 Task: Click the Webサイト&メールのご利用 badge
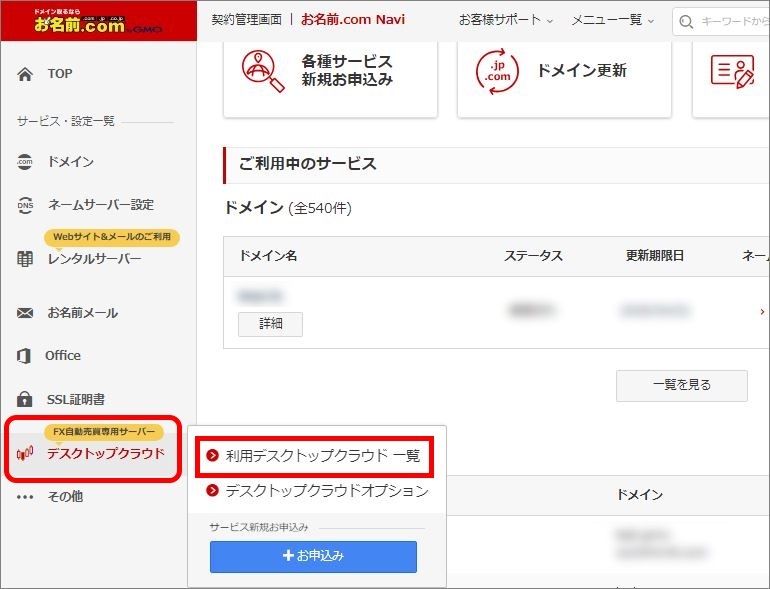(112, 237)
